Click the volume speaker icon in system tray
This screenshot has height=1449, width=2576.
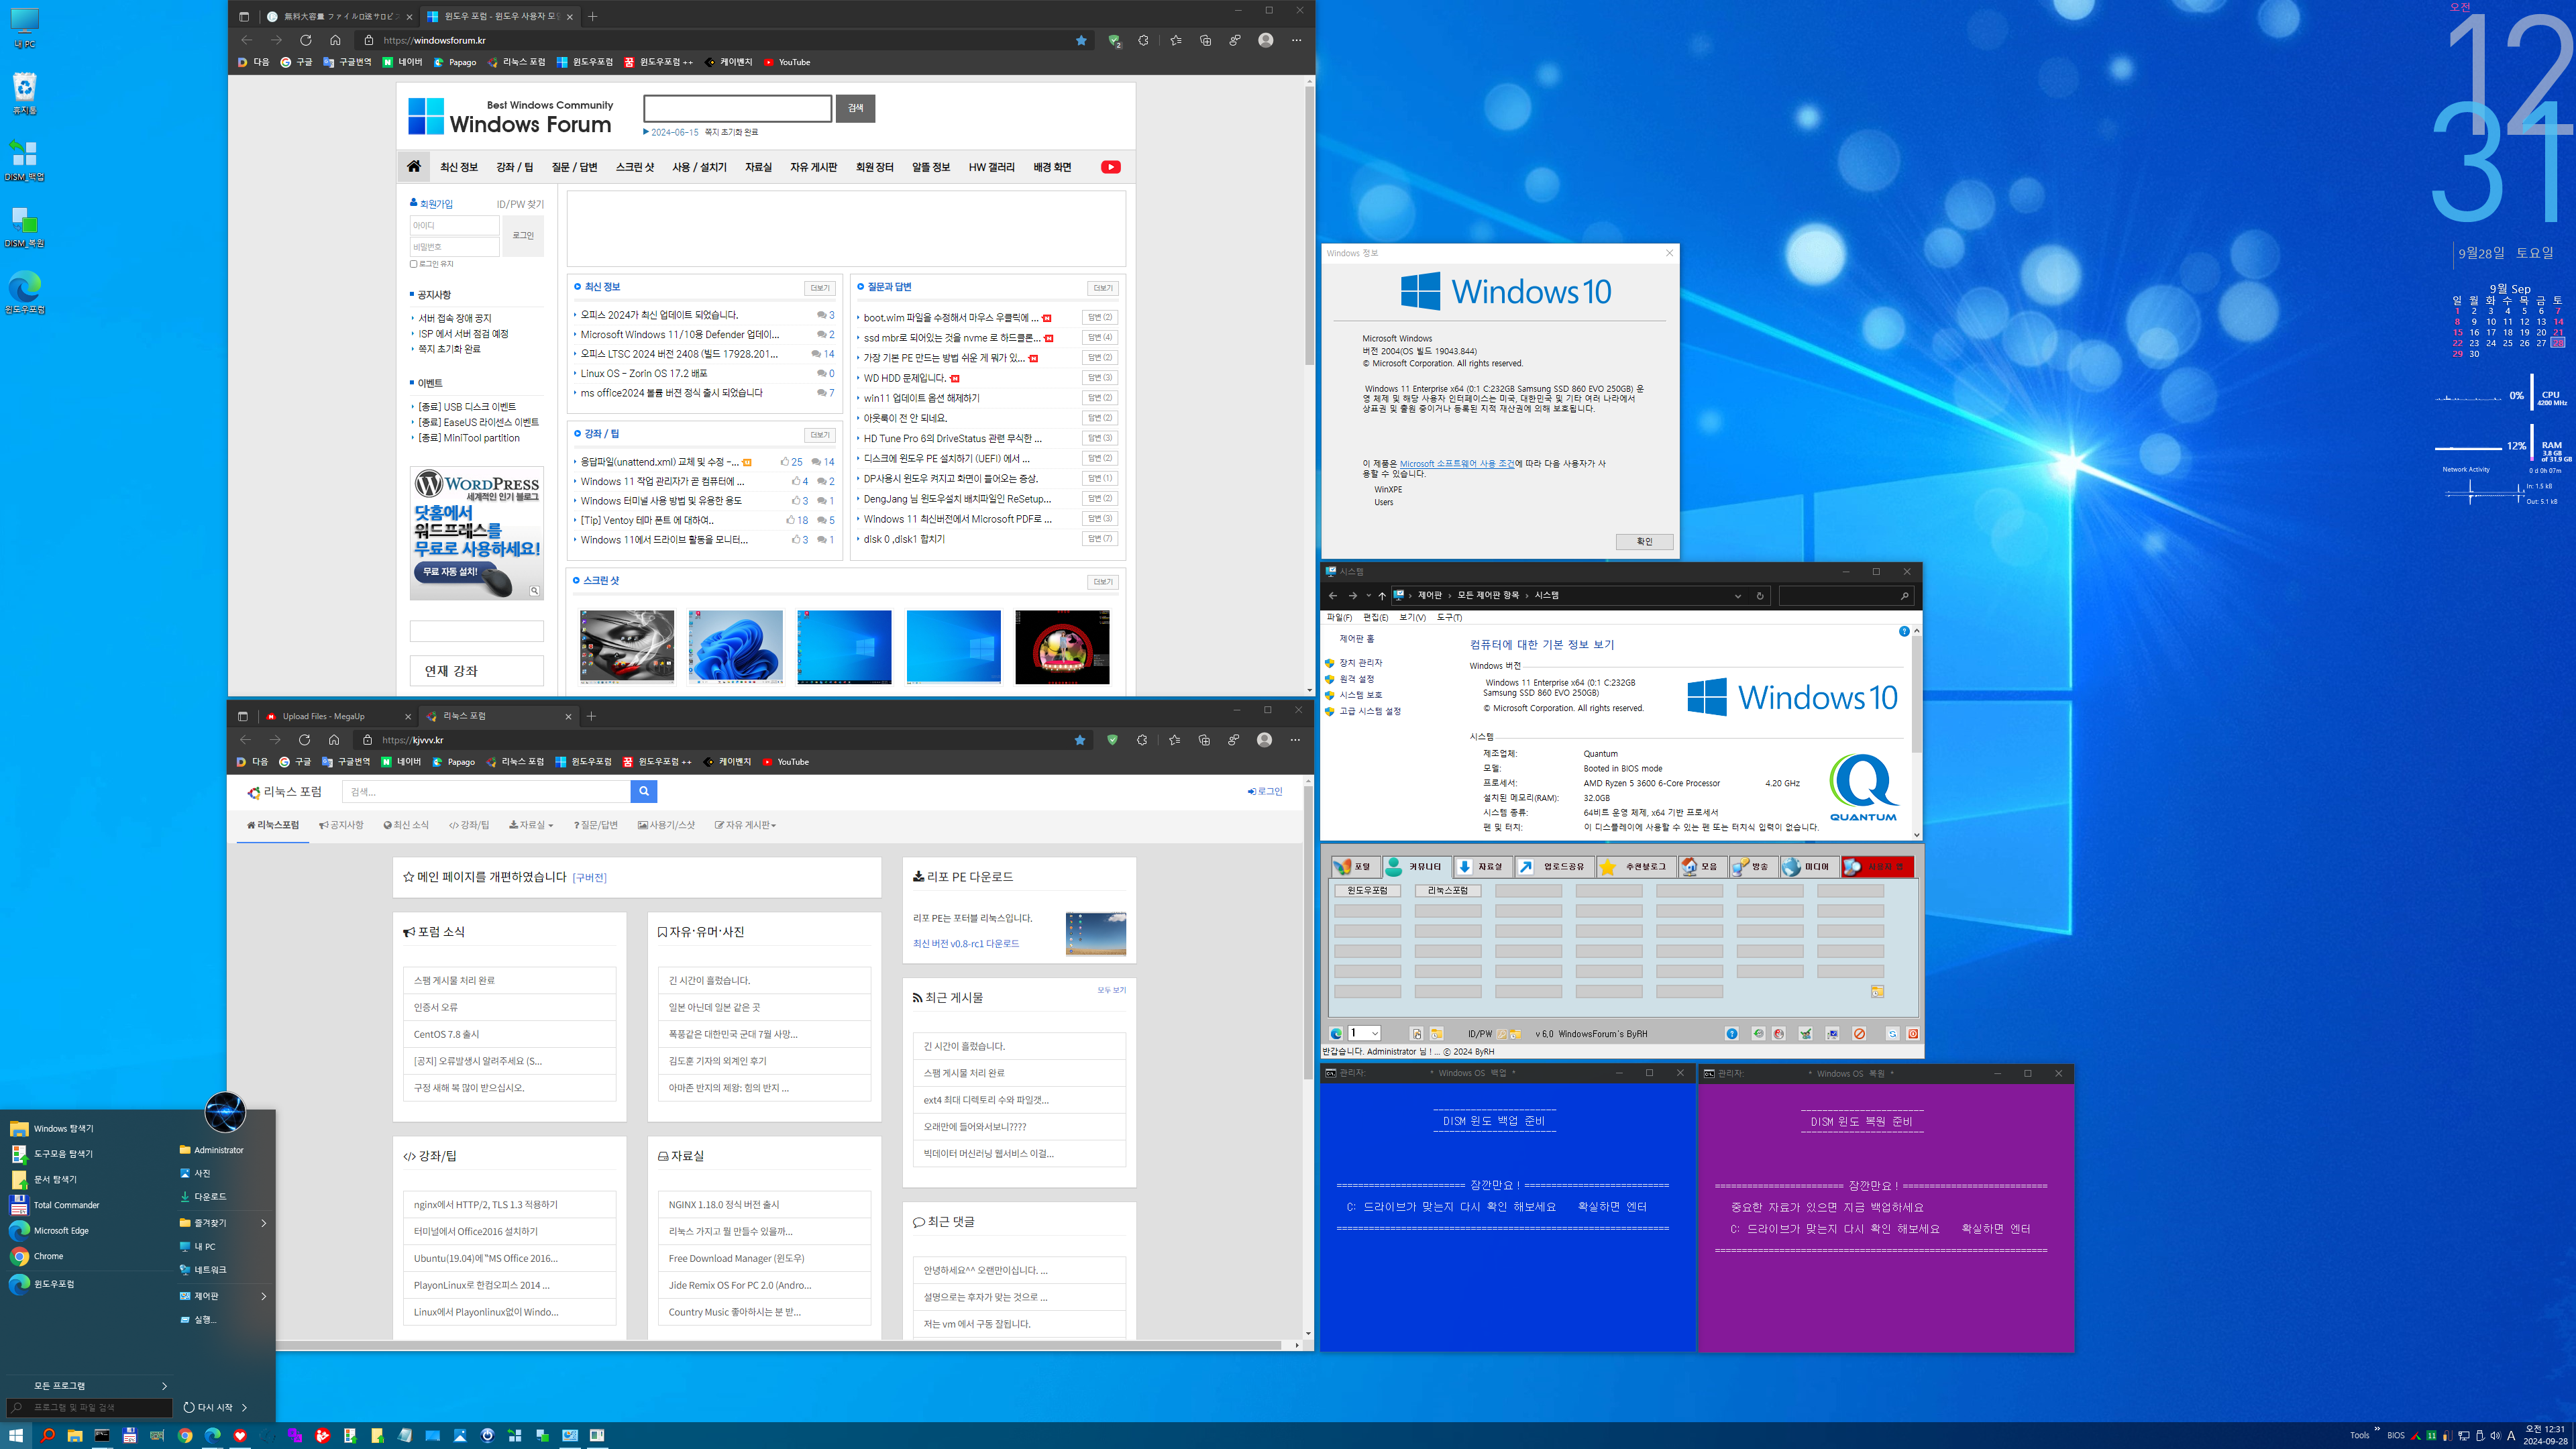tap(2495, 1435)
